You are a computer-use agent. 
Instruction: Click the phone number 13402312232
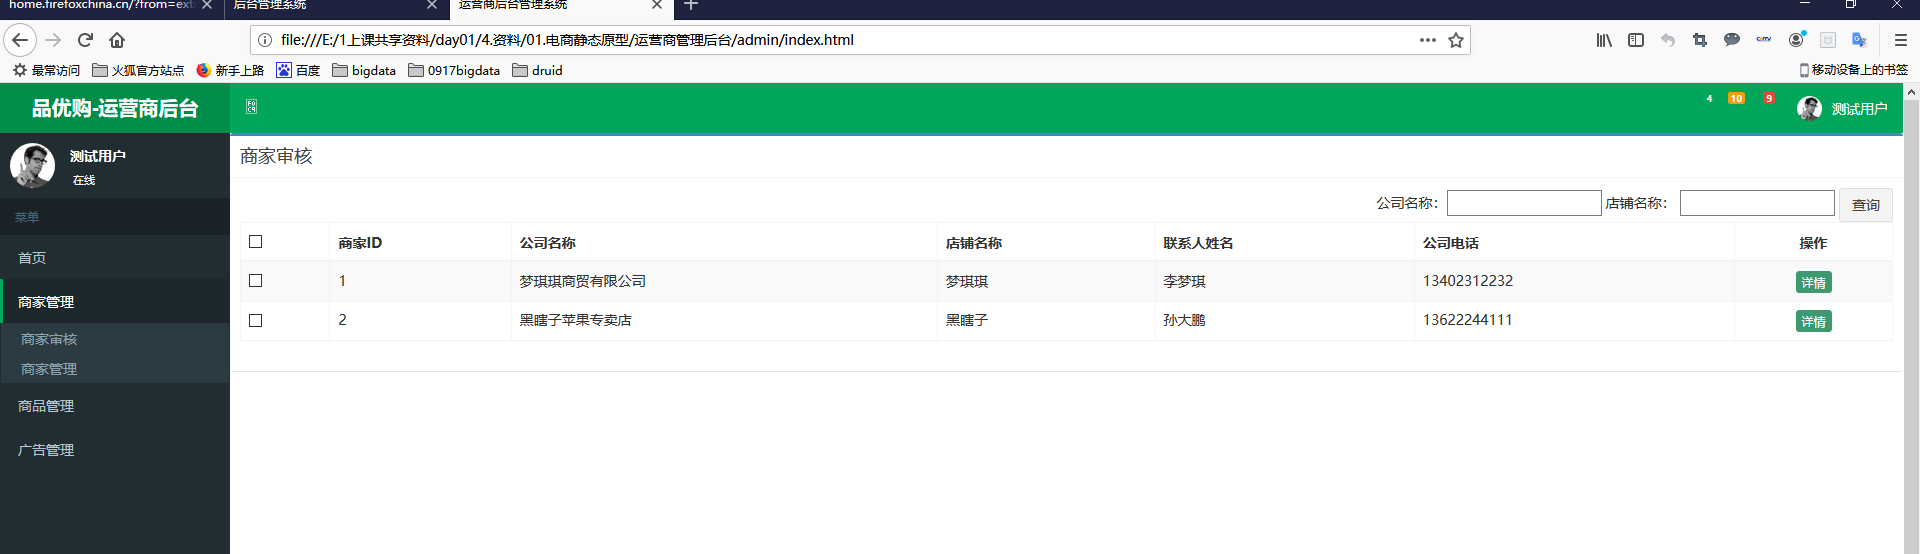[1468, 281]
